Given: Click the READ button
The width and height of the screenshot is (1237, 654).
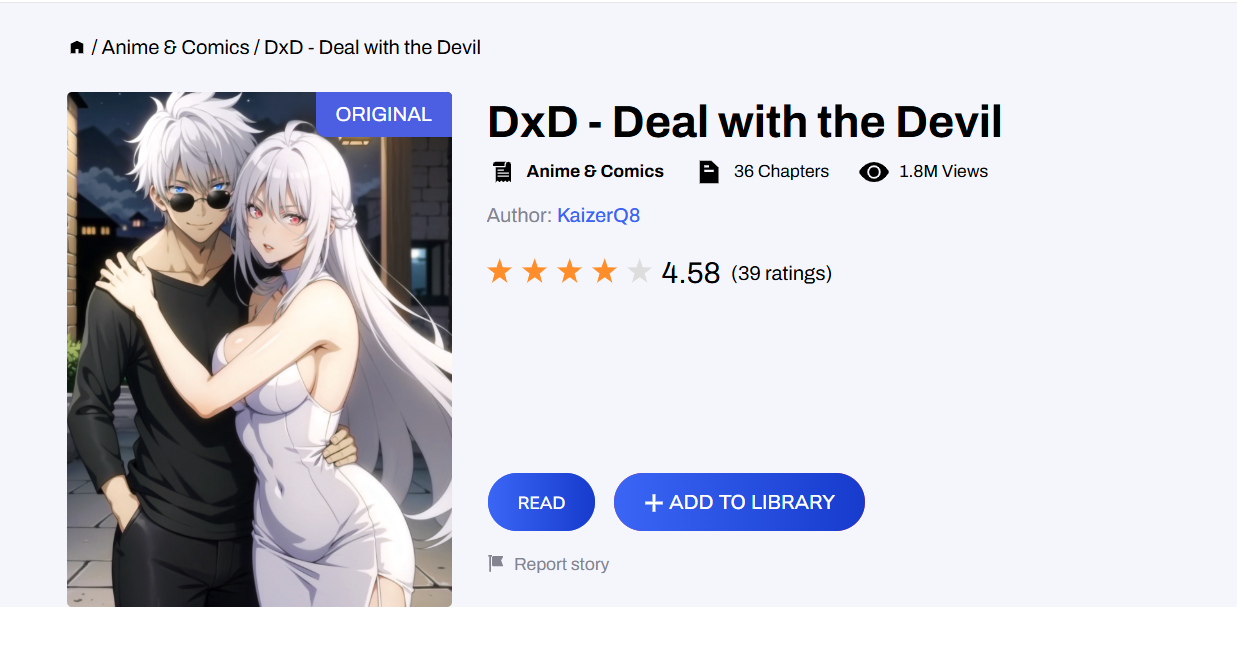Looking at the screenshot, I should point(541,502).
